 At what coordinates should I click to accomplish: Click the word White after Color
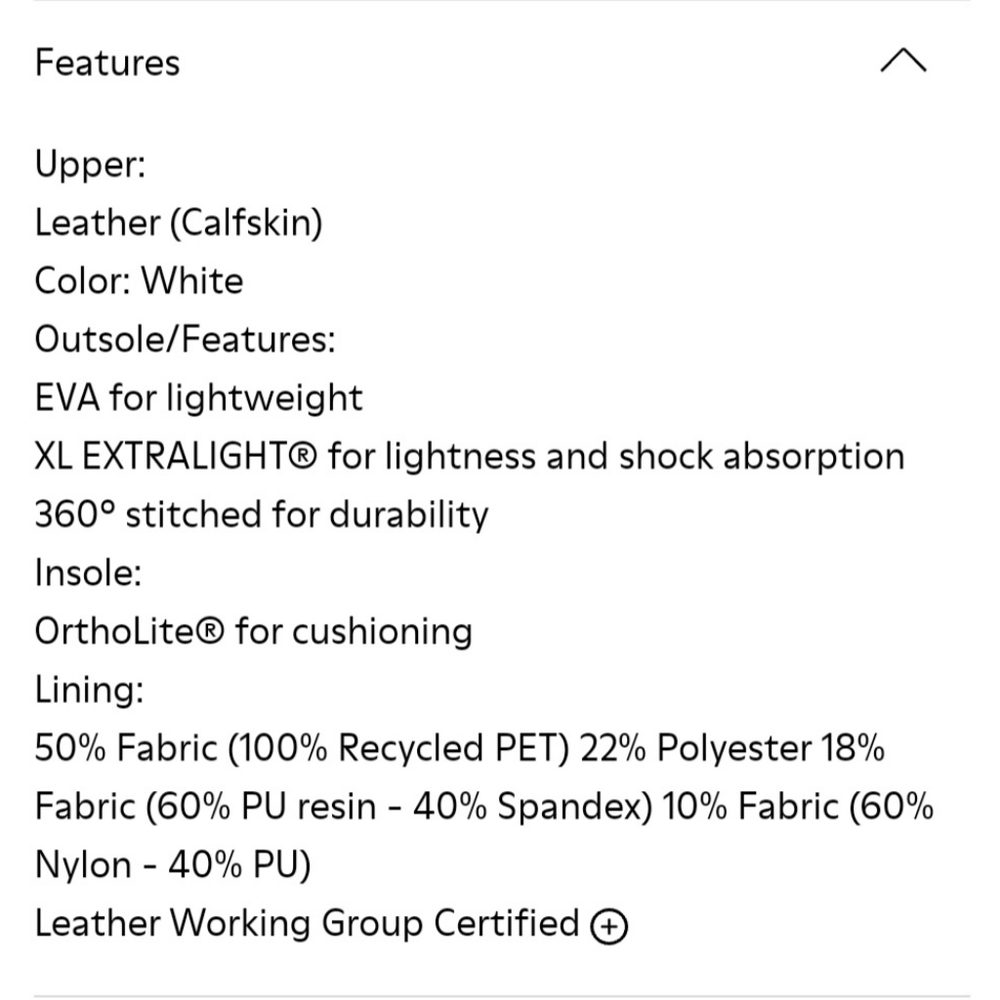(191, 281)
